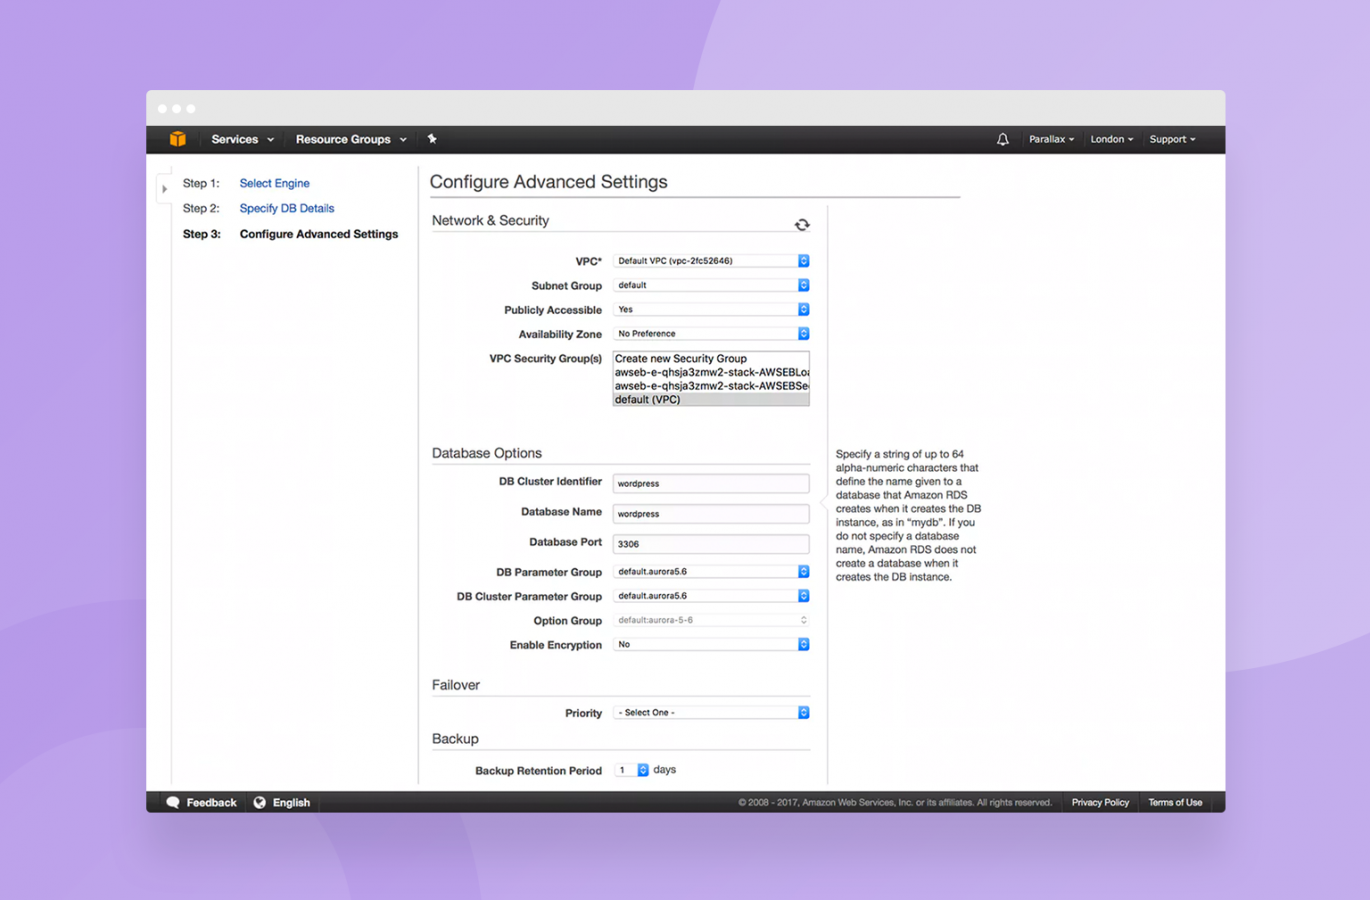Open the Failover Priority dropdown
This screenshot has width=1370, height=900.
pyautogui.click(x=711, y=713)
